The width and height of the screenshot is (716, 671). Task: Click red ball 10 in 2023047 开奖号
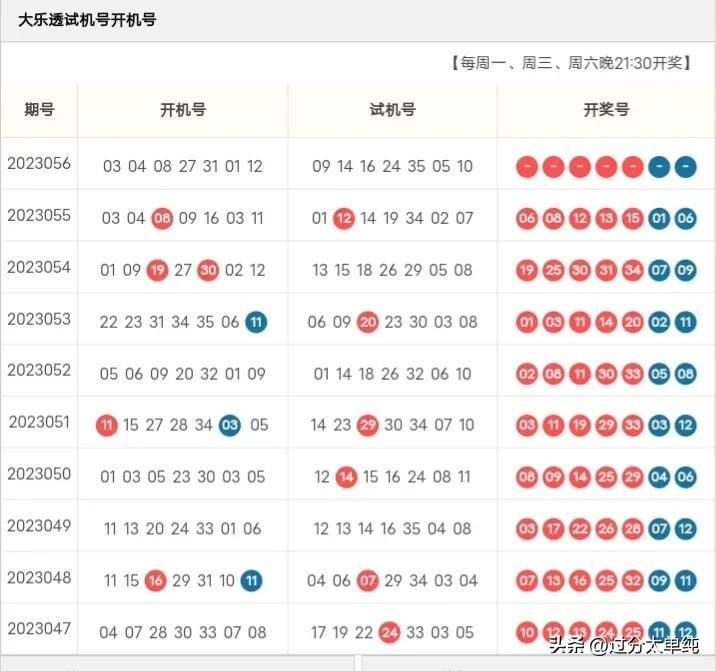pos(527,633)
